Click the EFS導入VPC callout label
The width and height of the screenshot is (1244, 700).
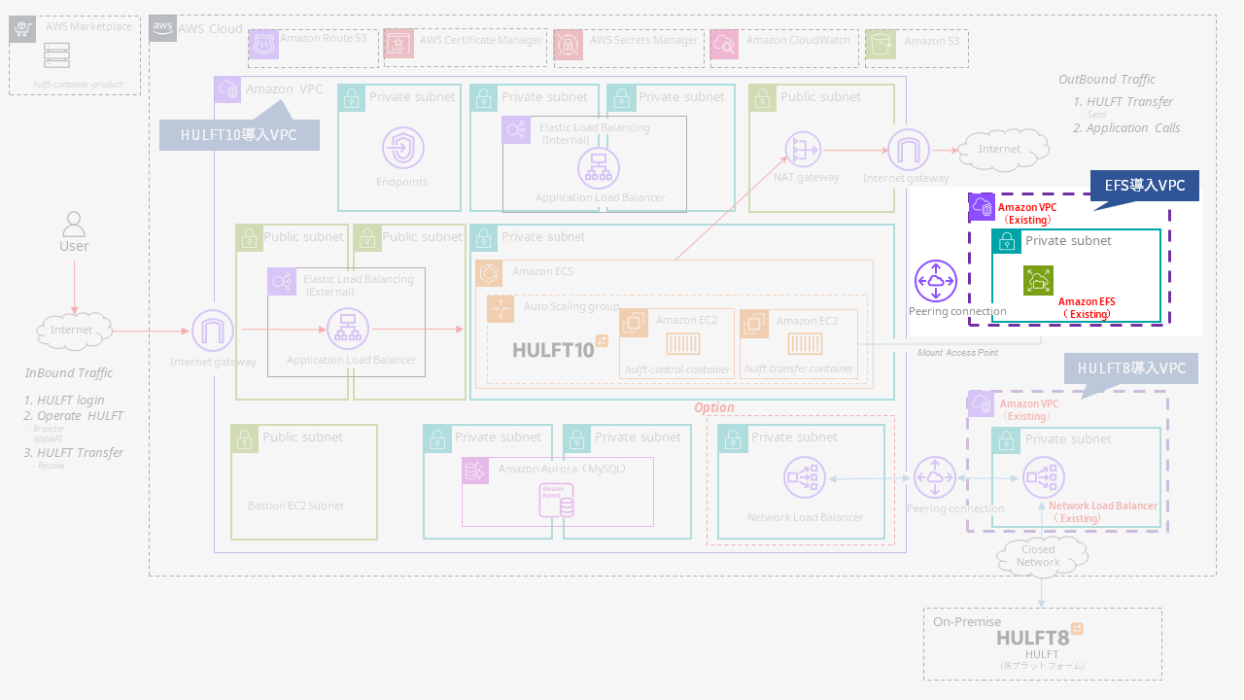click(x=1146, y=187)
